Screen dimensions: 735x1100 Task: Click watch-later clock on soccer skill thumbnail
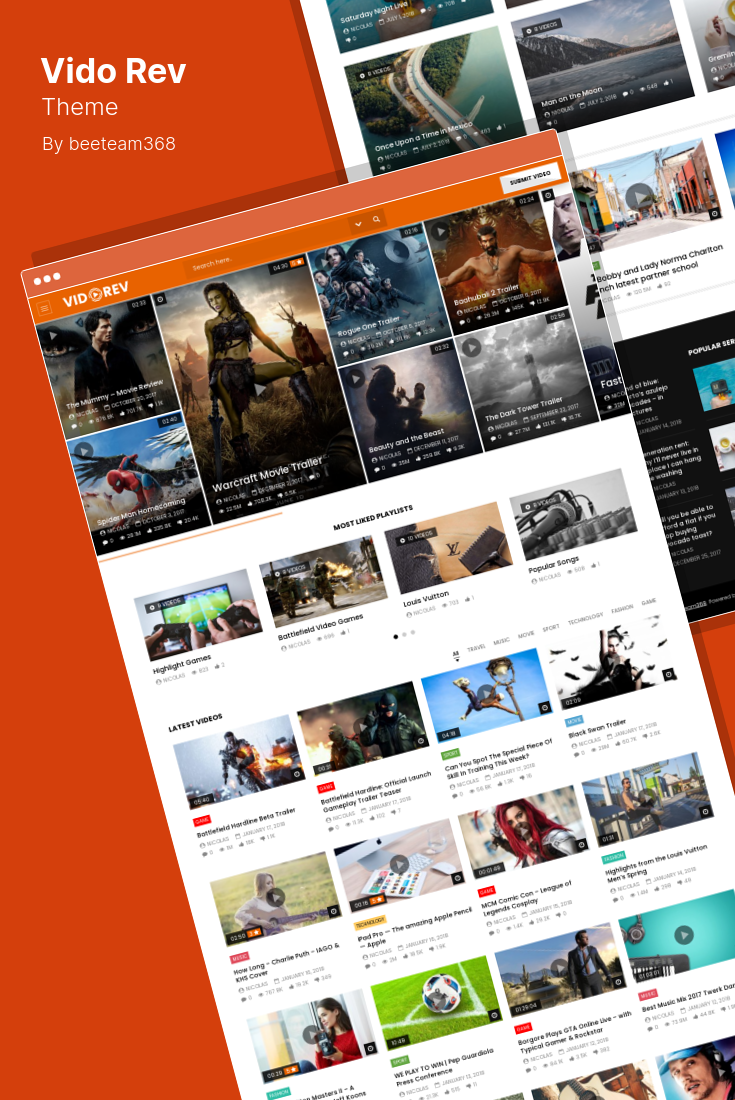pos(544,708)
